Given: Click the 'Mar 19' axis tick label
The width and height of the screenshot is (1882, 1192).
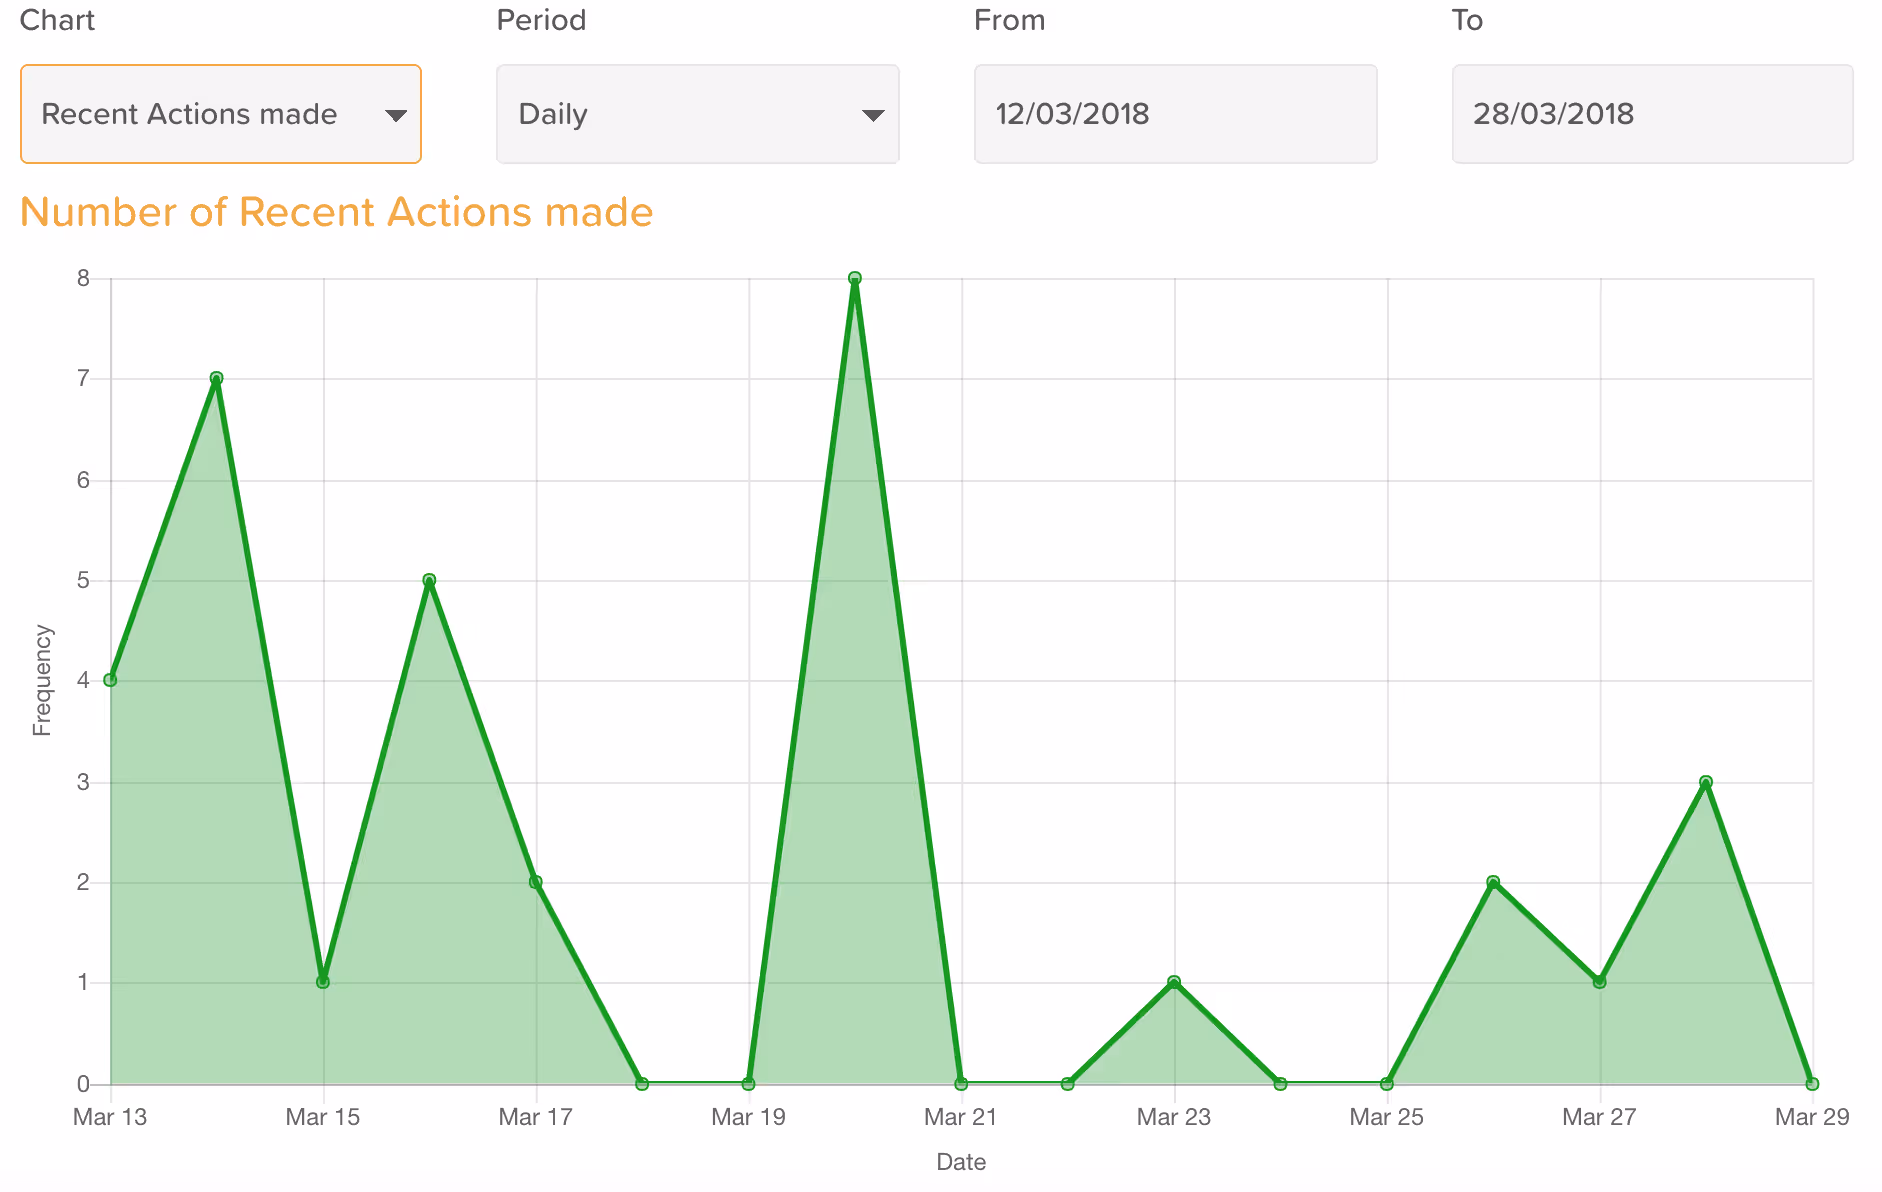Looking at the screenshot, I should (x=748, y=1117).
